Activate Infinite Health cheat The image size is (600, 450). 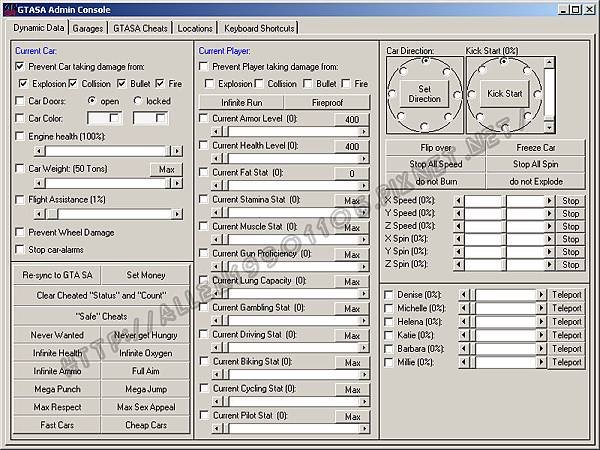57,353
